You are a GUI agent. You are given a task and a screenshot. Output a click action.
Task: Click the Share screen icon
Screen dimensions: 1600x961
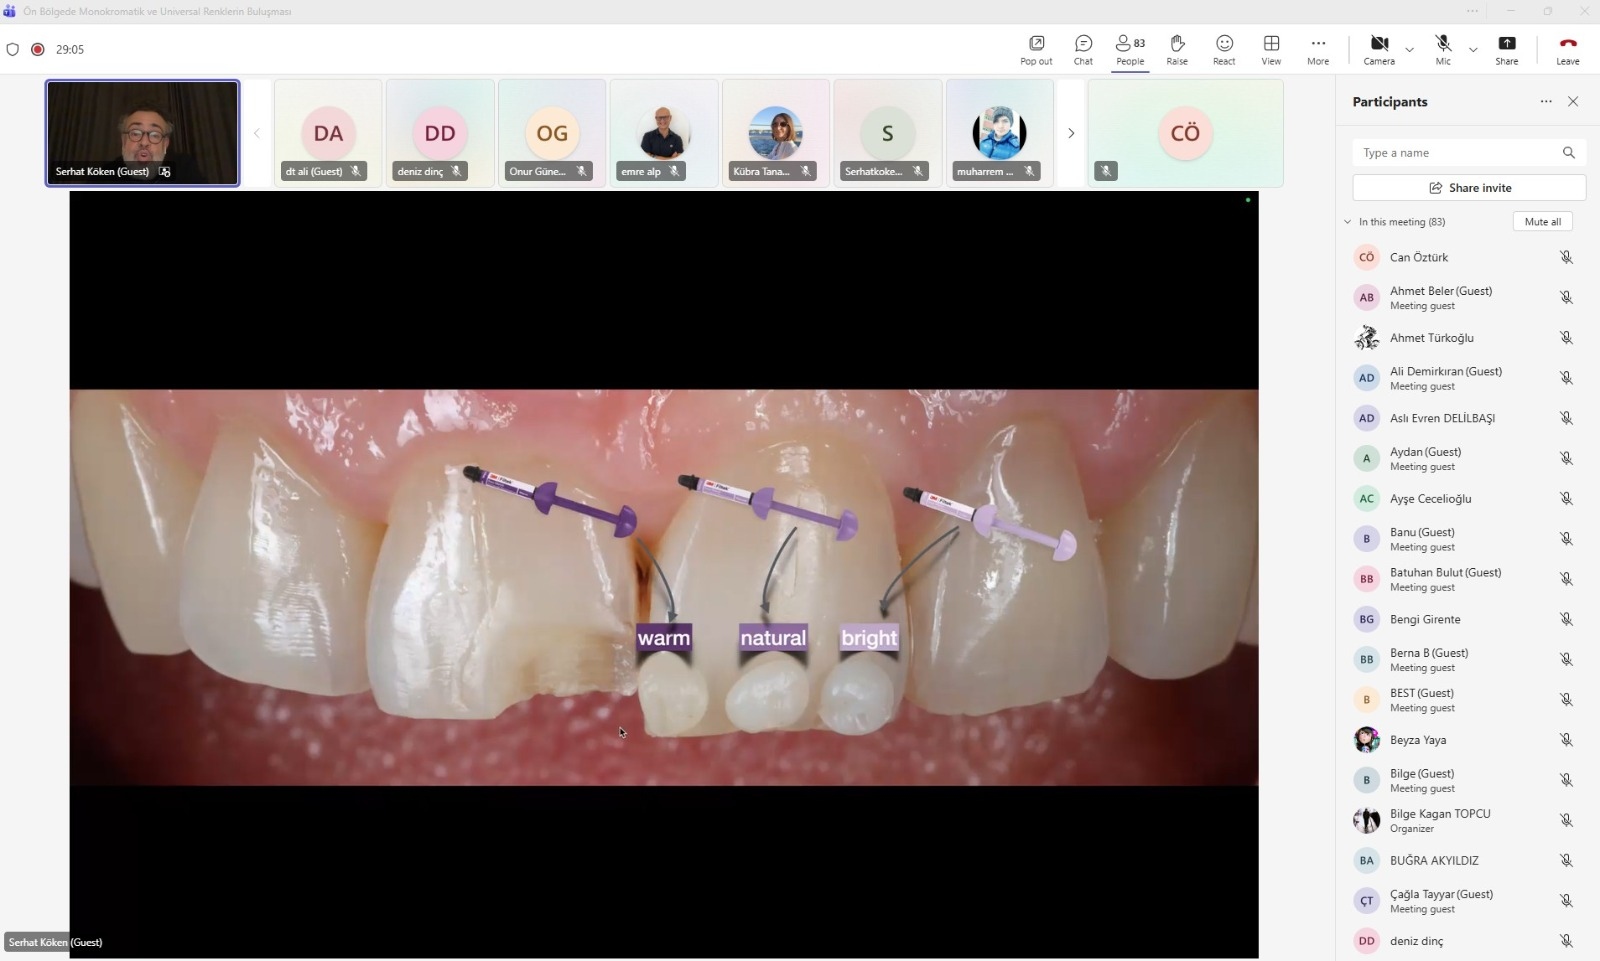point(1506,49)
